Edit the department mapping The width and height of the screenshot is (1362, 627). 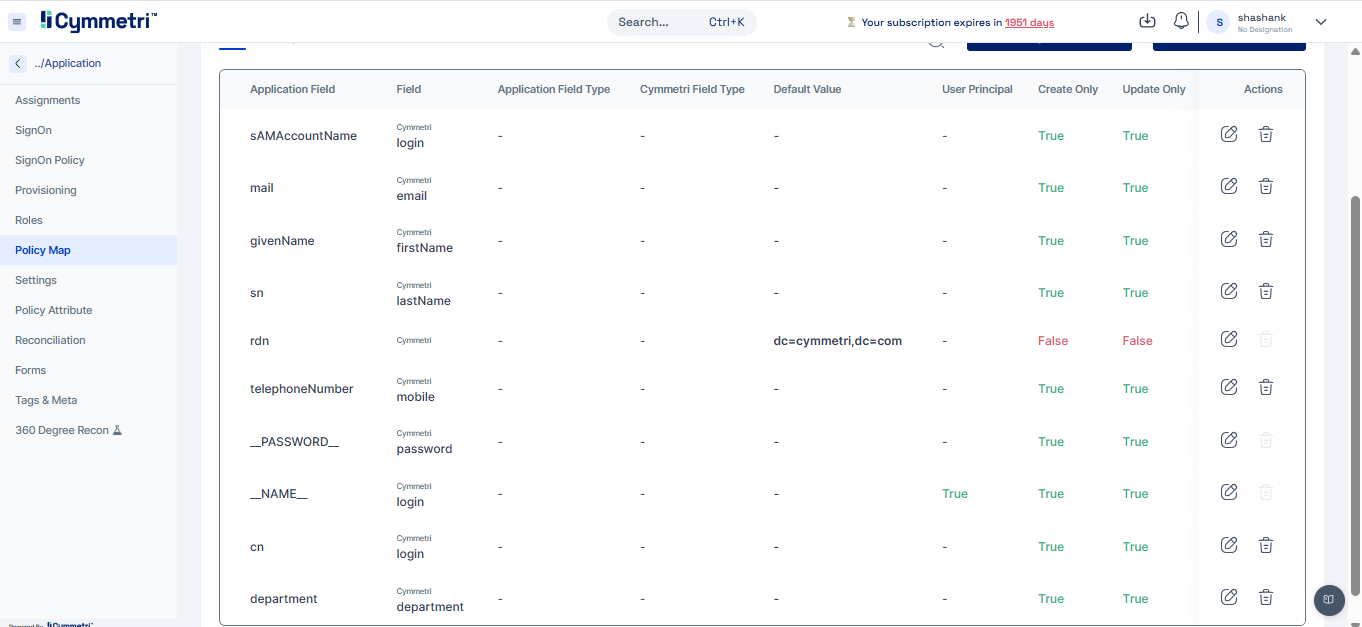pyautogui.click(x=1229, y=597)
